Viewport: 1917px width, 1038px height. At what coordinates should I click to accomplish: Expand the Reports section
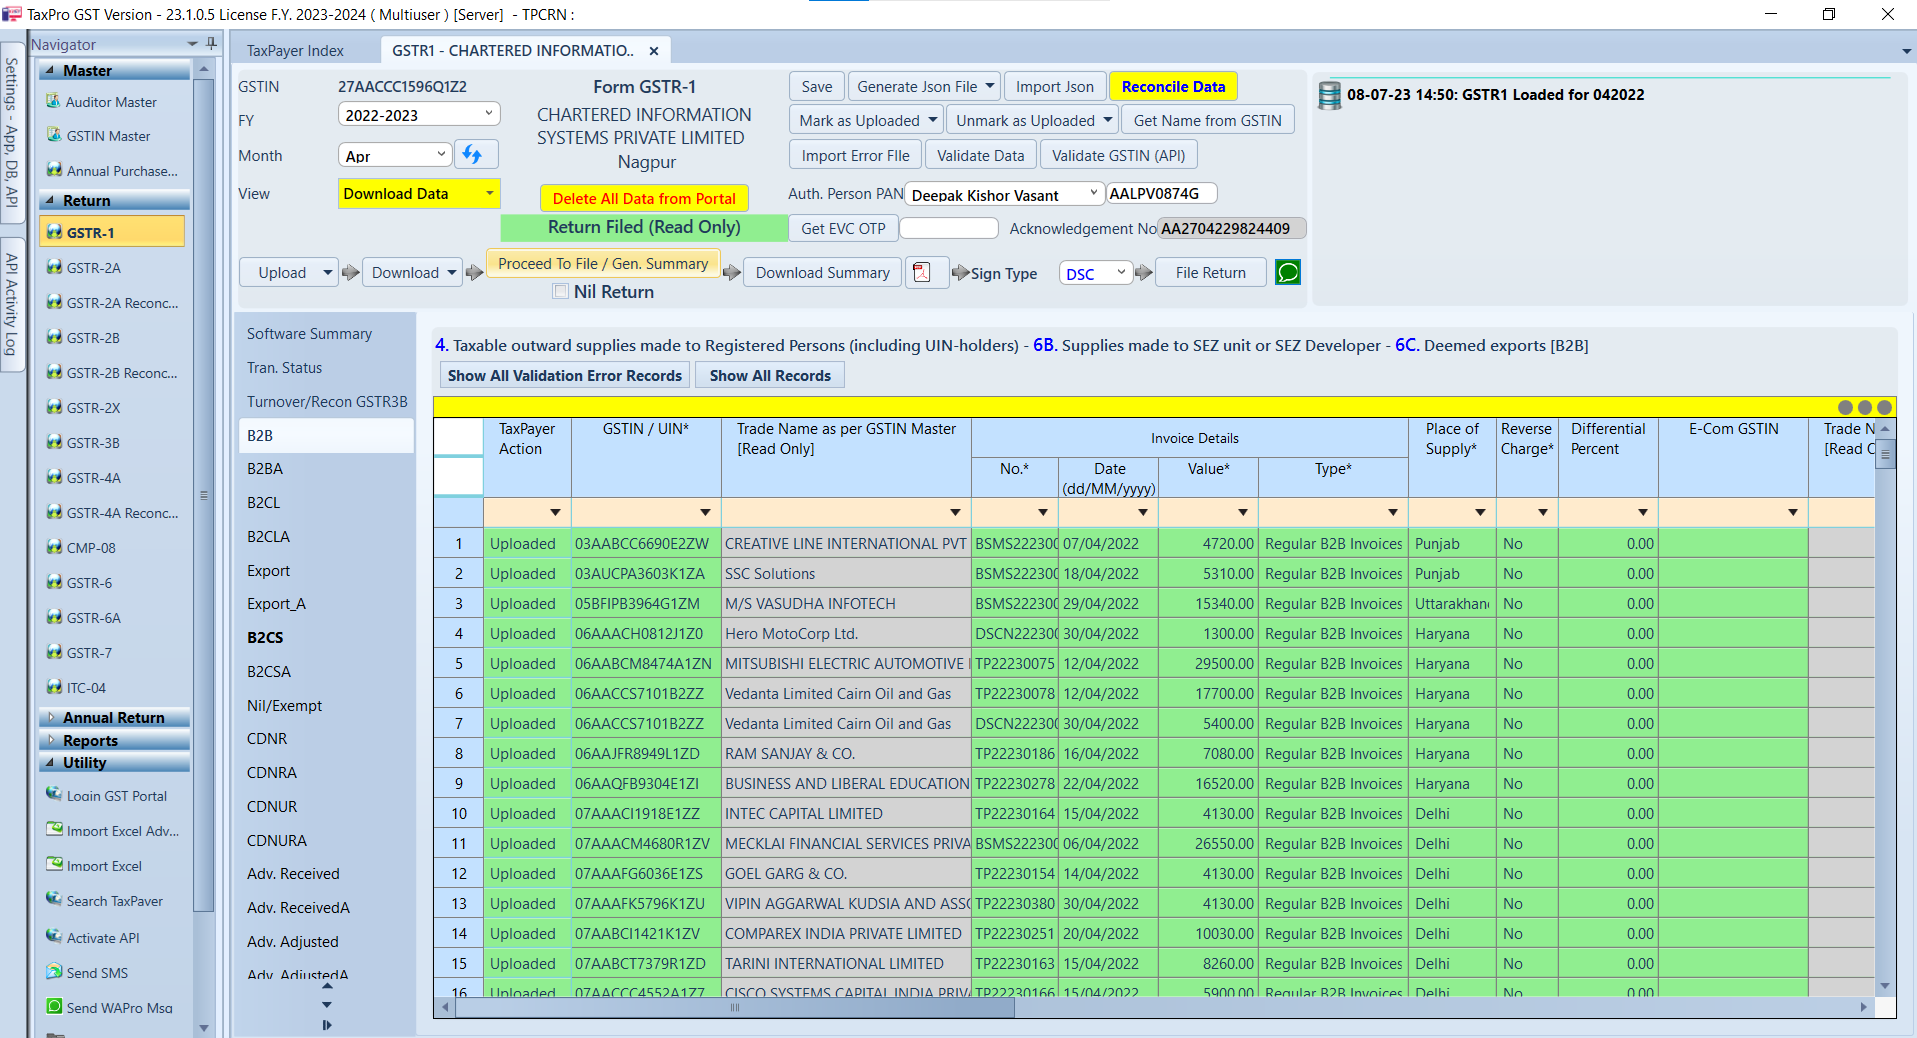pyautogui.click(x=114, y=740)
